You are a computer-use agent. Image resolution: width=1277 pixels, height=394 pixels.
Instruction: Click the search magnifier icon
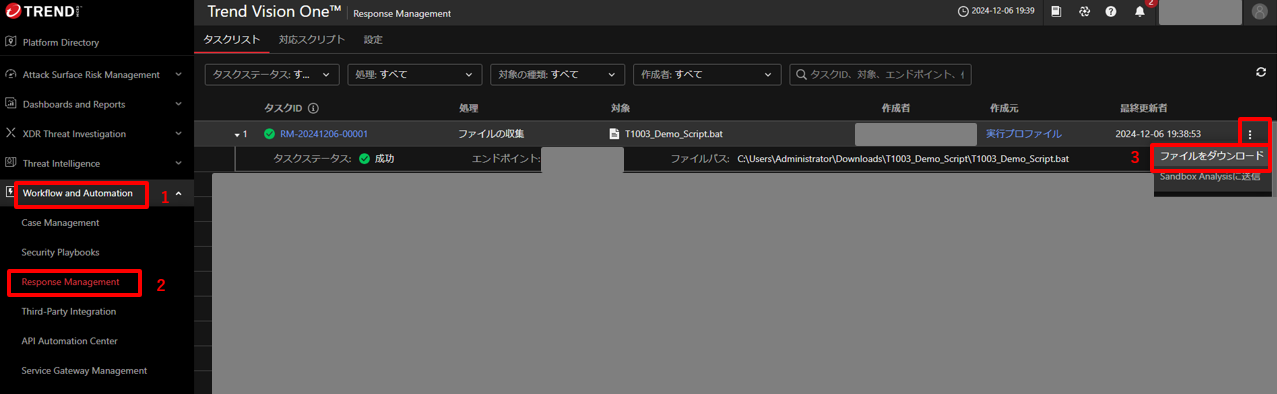point(800,75)
